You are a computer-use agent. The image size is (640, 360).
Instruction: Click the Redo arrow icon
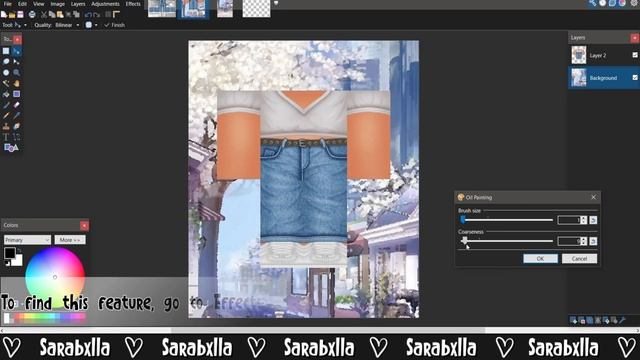[x=97, y=15]
